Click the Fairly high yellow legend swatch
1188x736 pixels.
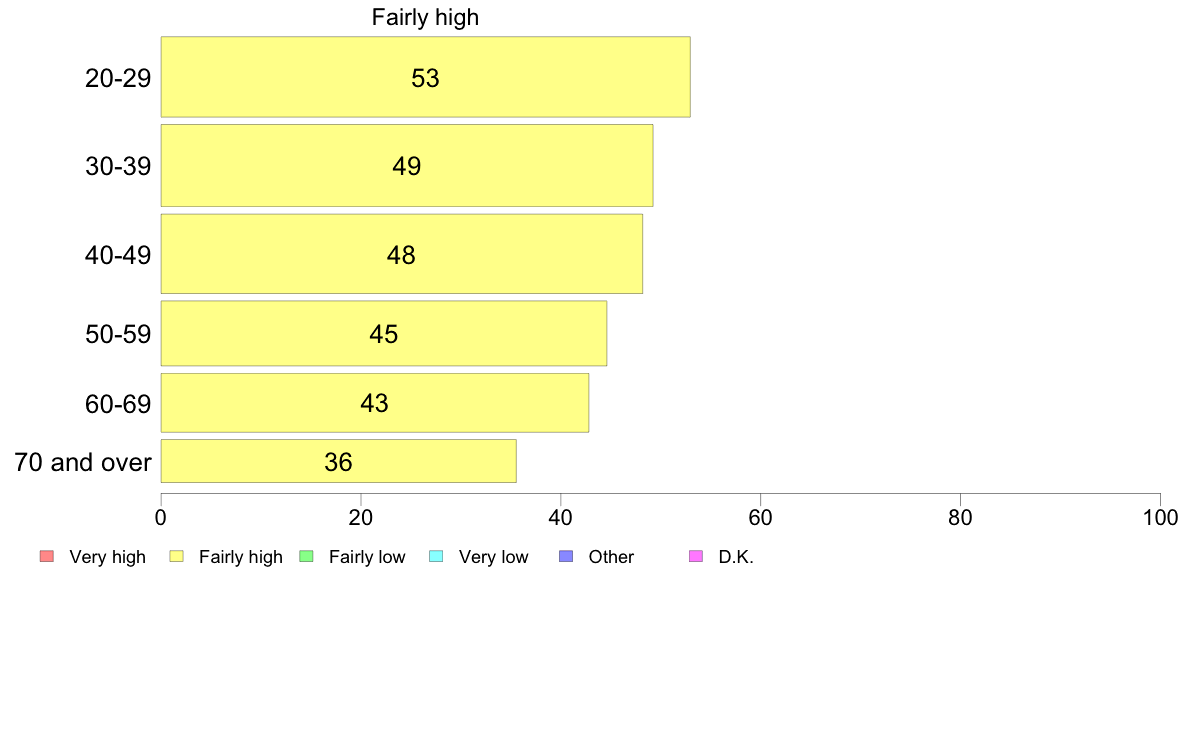177,556
